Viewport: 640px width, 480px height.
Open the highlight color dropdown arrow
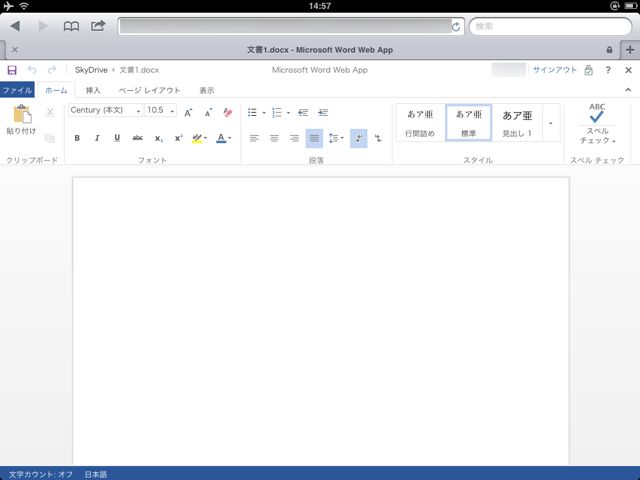tap(205, 138)
